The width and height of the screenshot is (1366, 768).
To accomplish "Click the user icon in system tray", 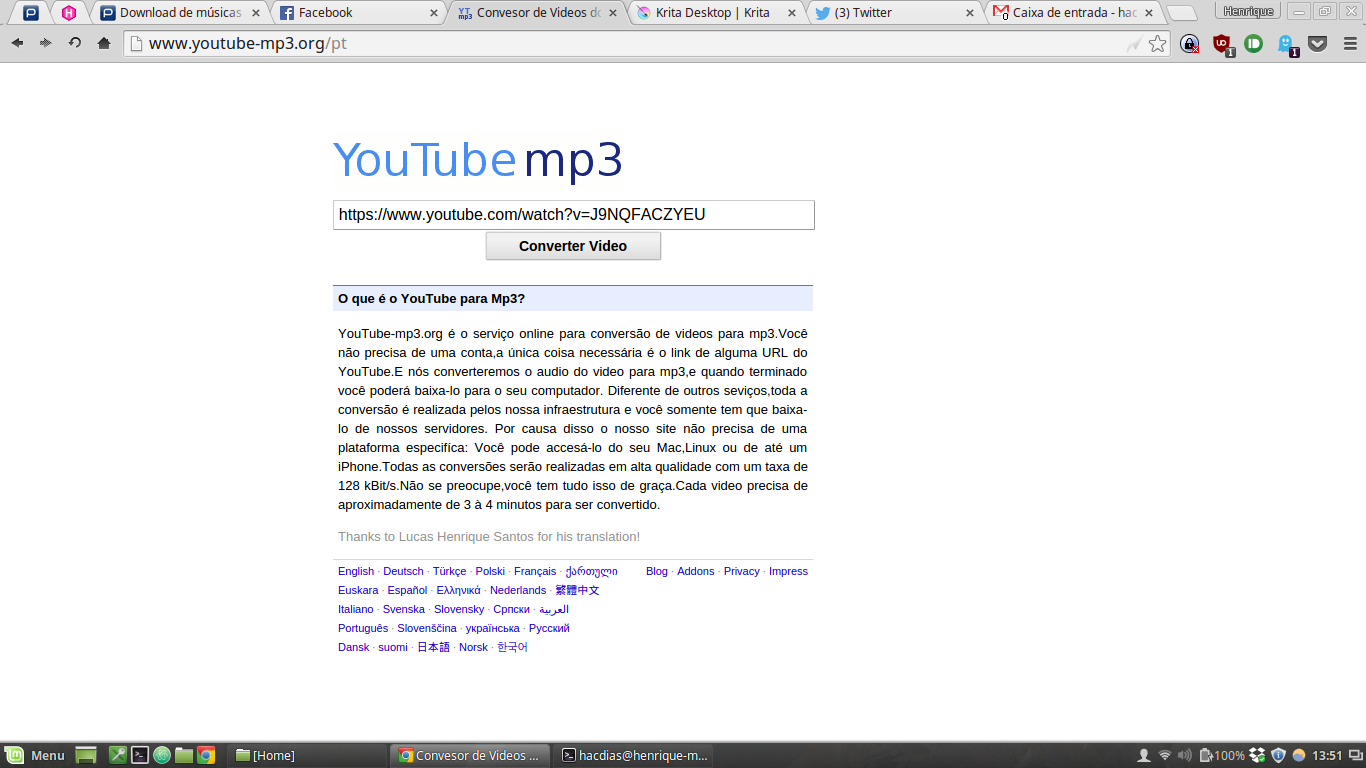I will coord(1144,755).
